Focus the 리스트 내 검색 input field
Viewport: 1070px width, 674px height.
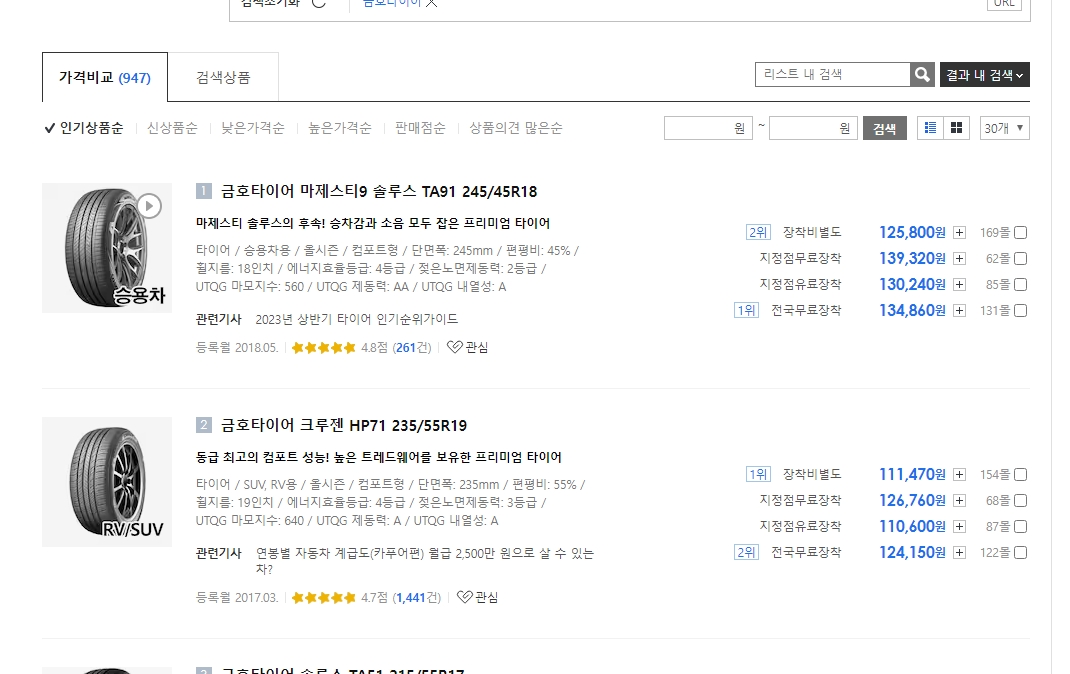(833, 74)
